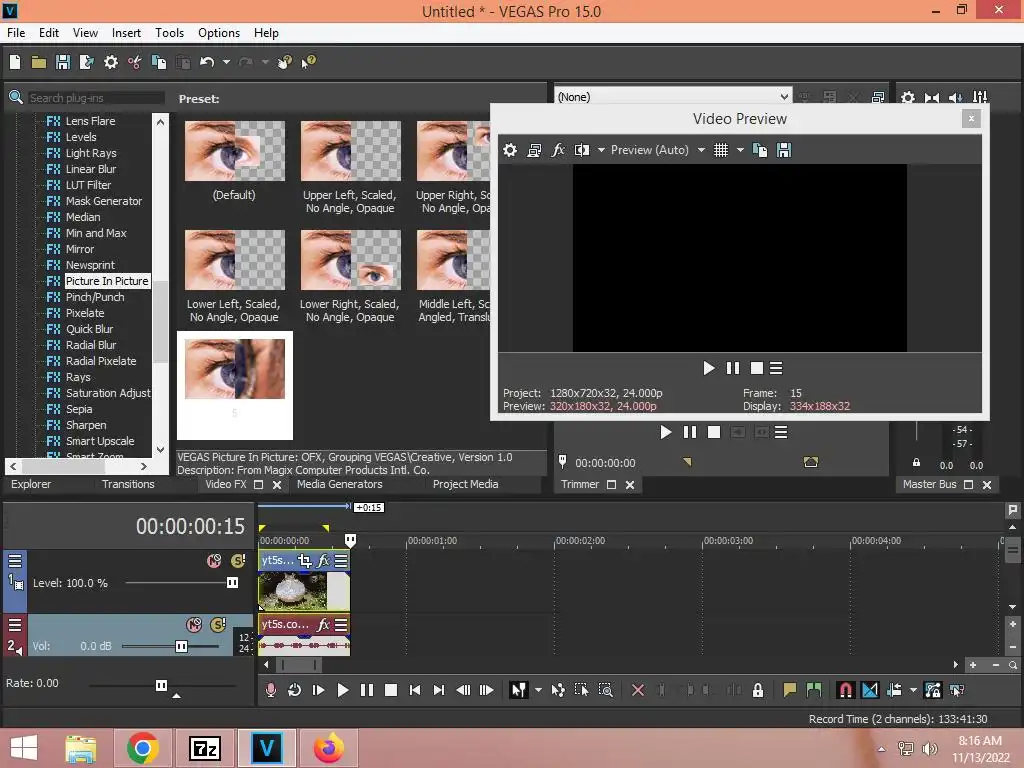Insert a marker with the yellow flag icon

(x=790, y=690)
